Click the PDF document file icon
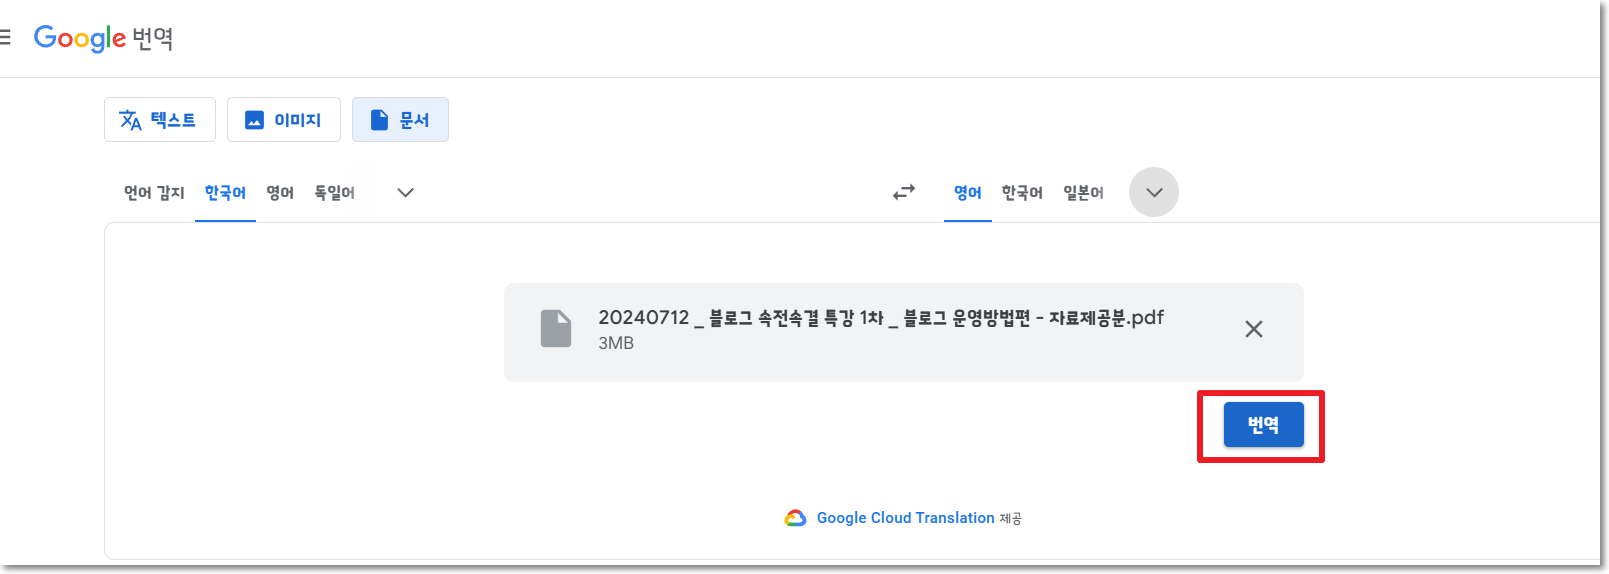Viewport: 1609px width, 574px height. click(556, 329)
